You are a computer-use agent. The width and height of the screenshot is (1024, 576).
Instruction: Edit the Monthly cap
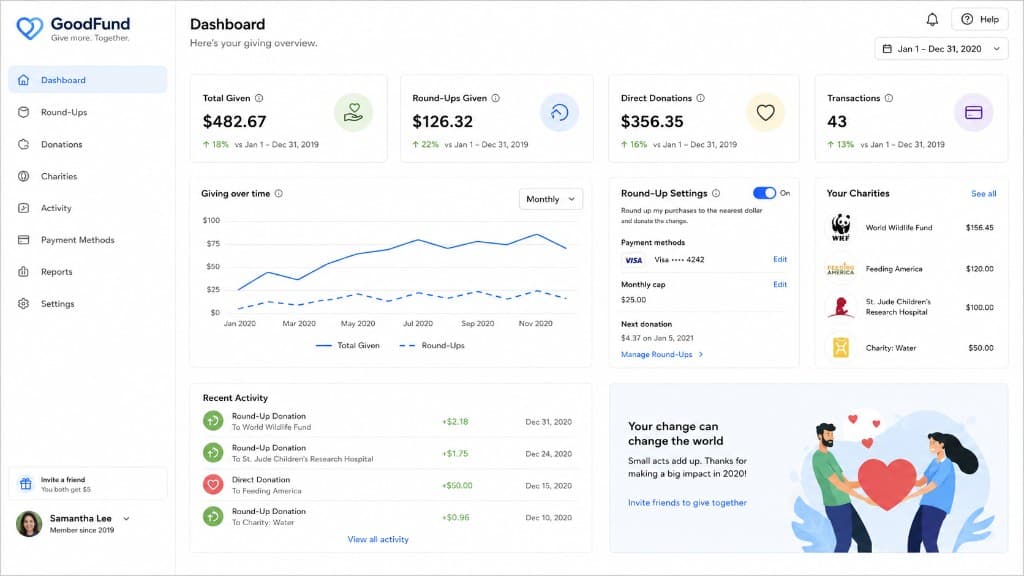(780, 284)
